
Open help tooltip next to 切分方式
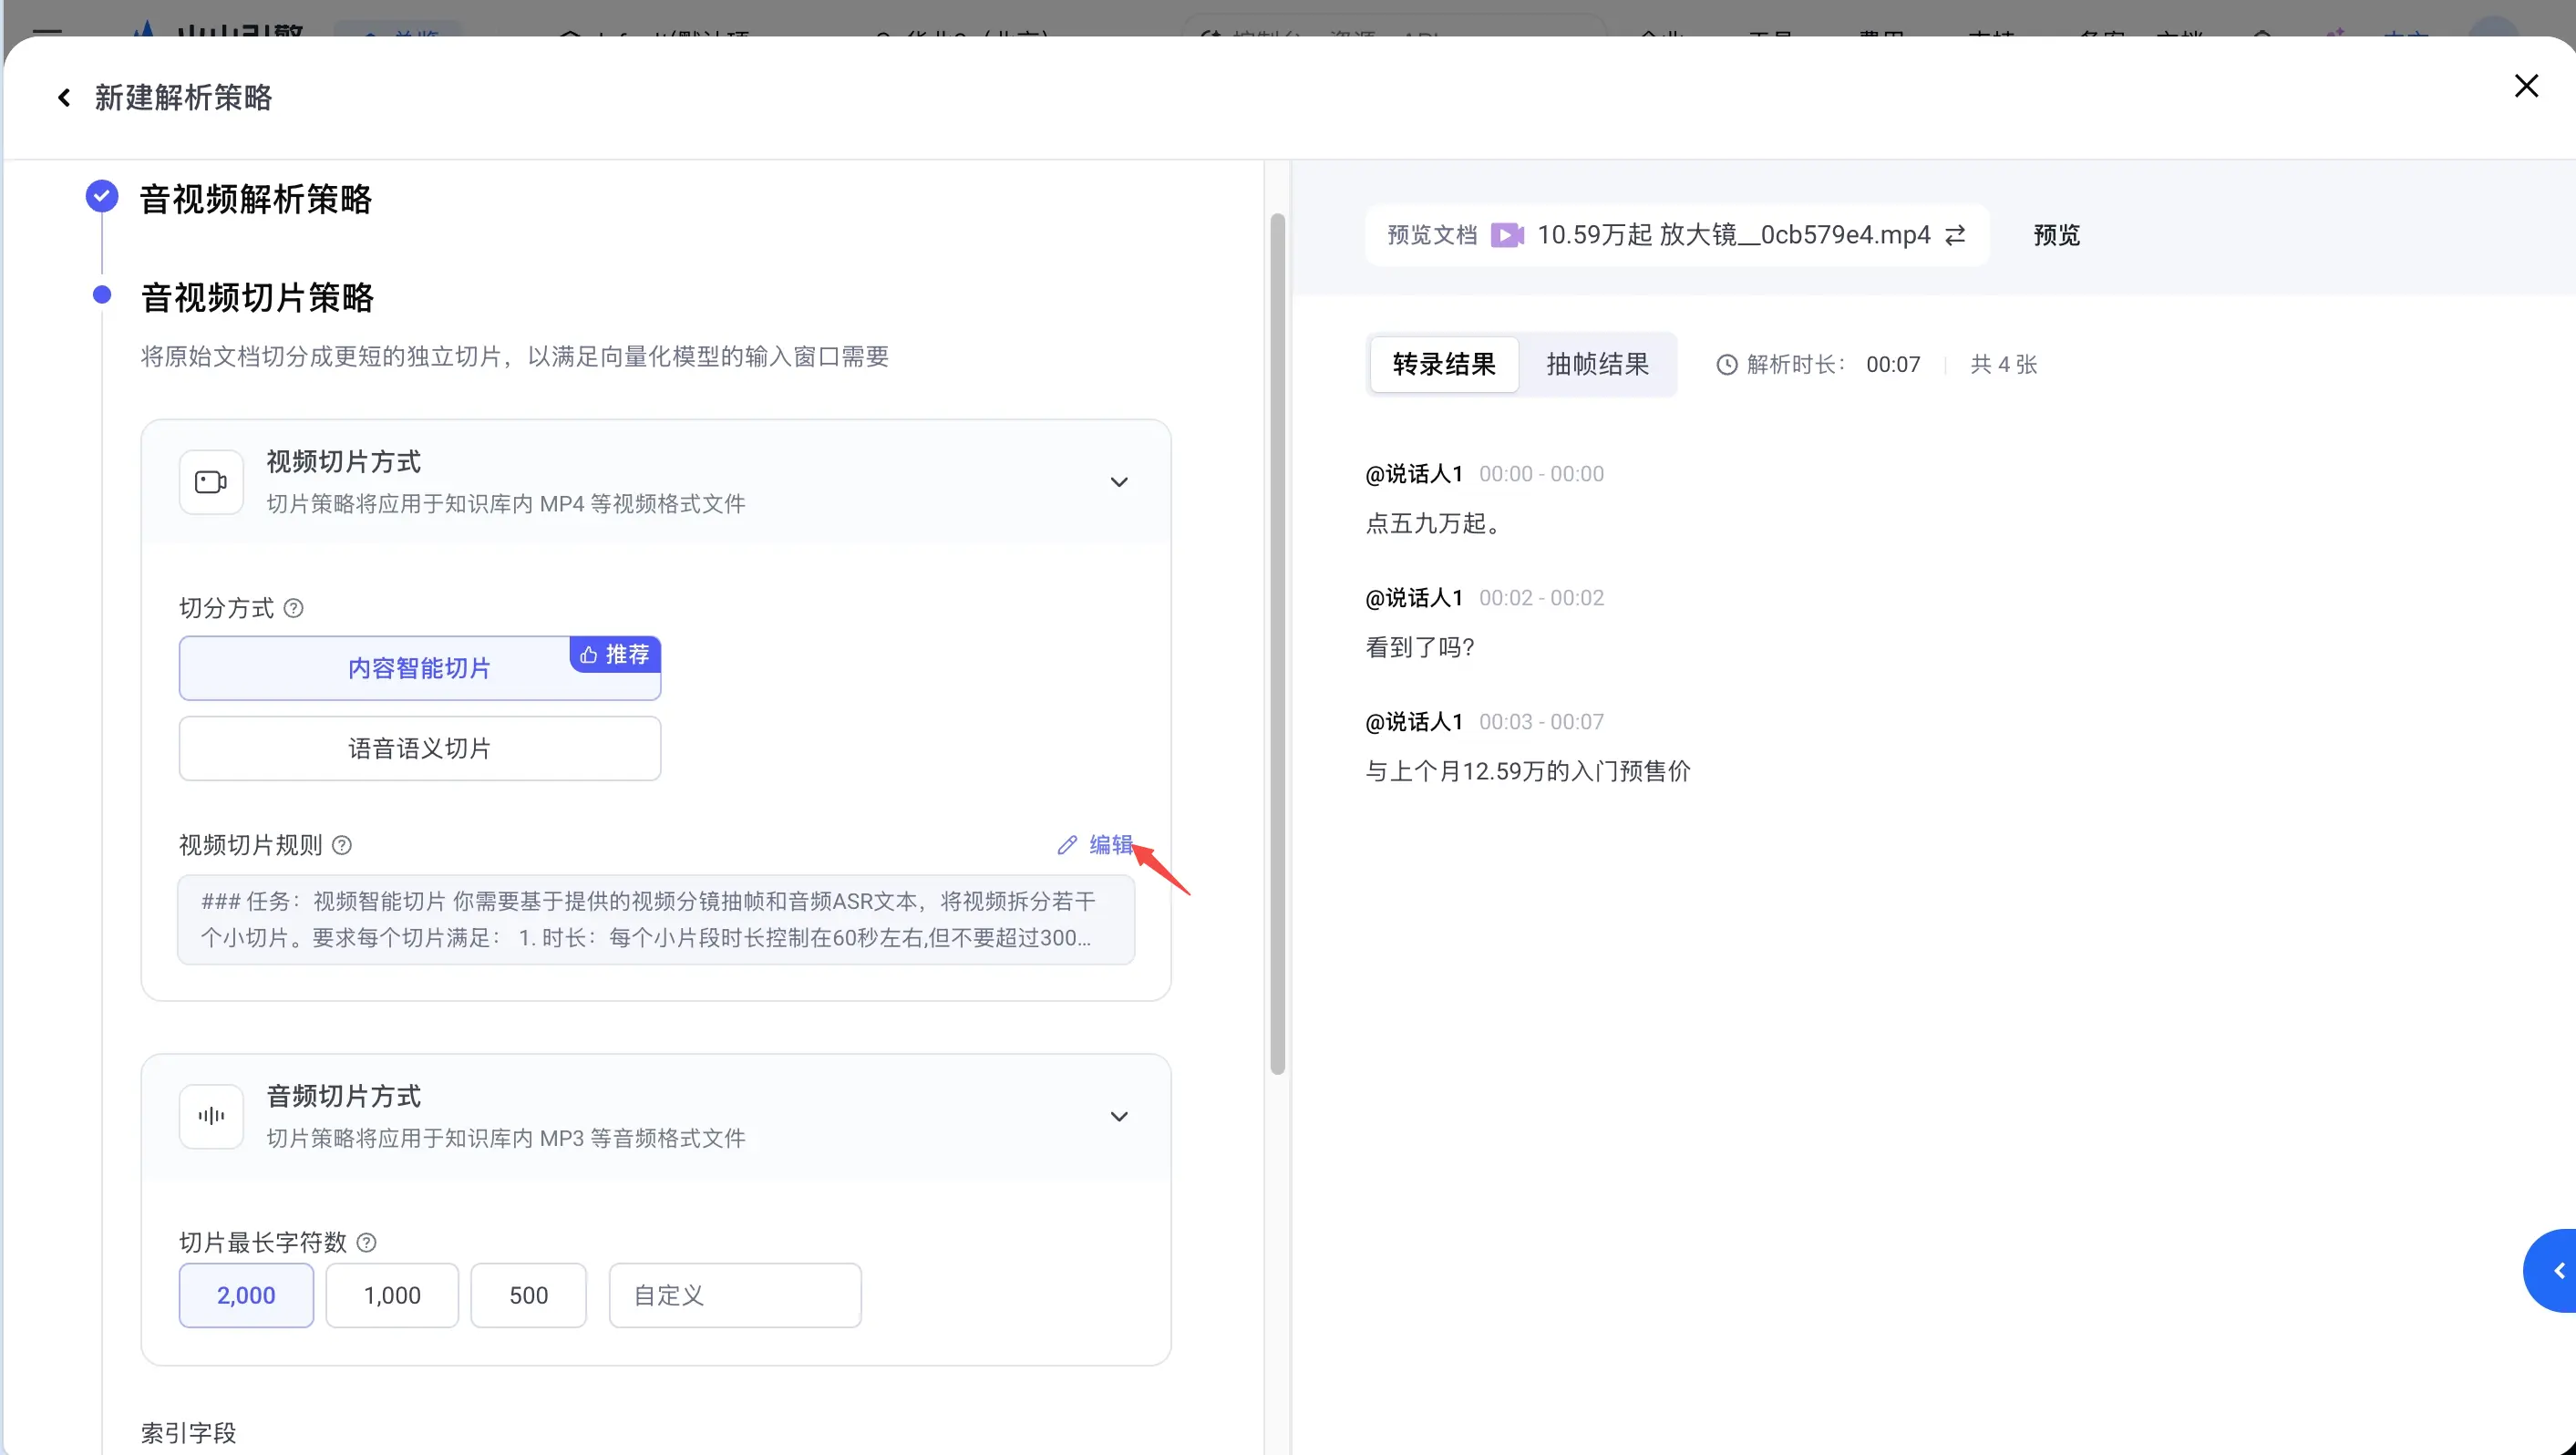[x=293, y=608]
